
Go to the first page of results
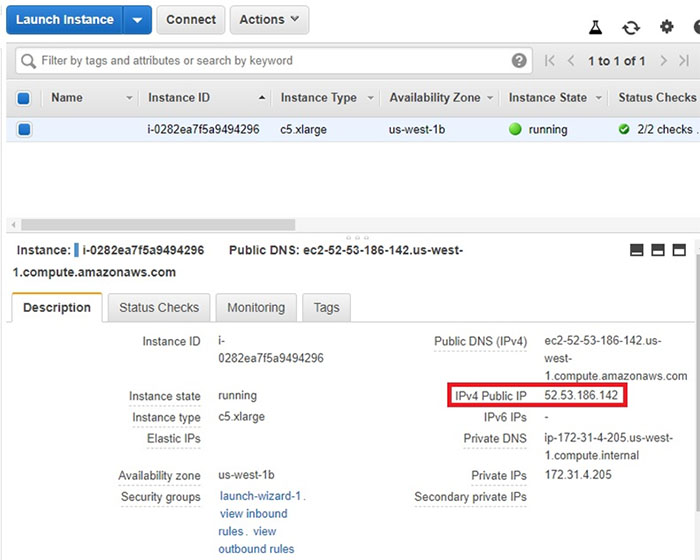point(549,61)
